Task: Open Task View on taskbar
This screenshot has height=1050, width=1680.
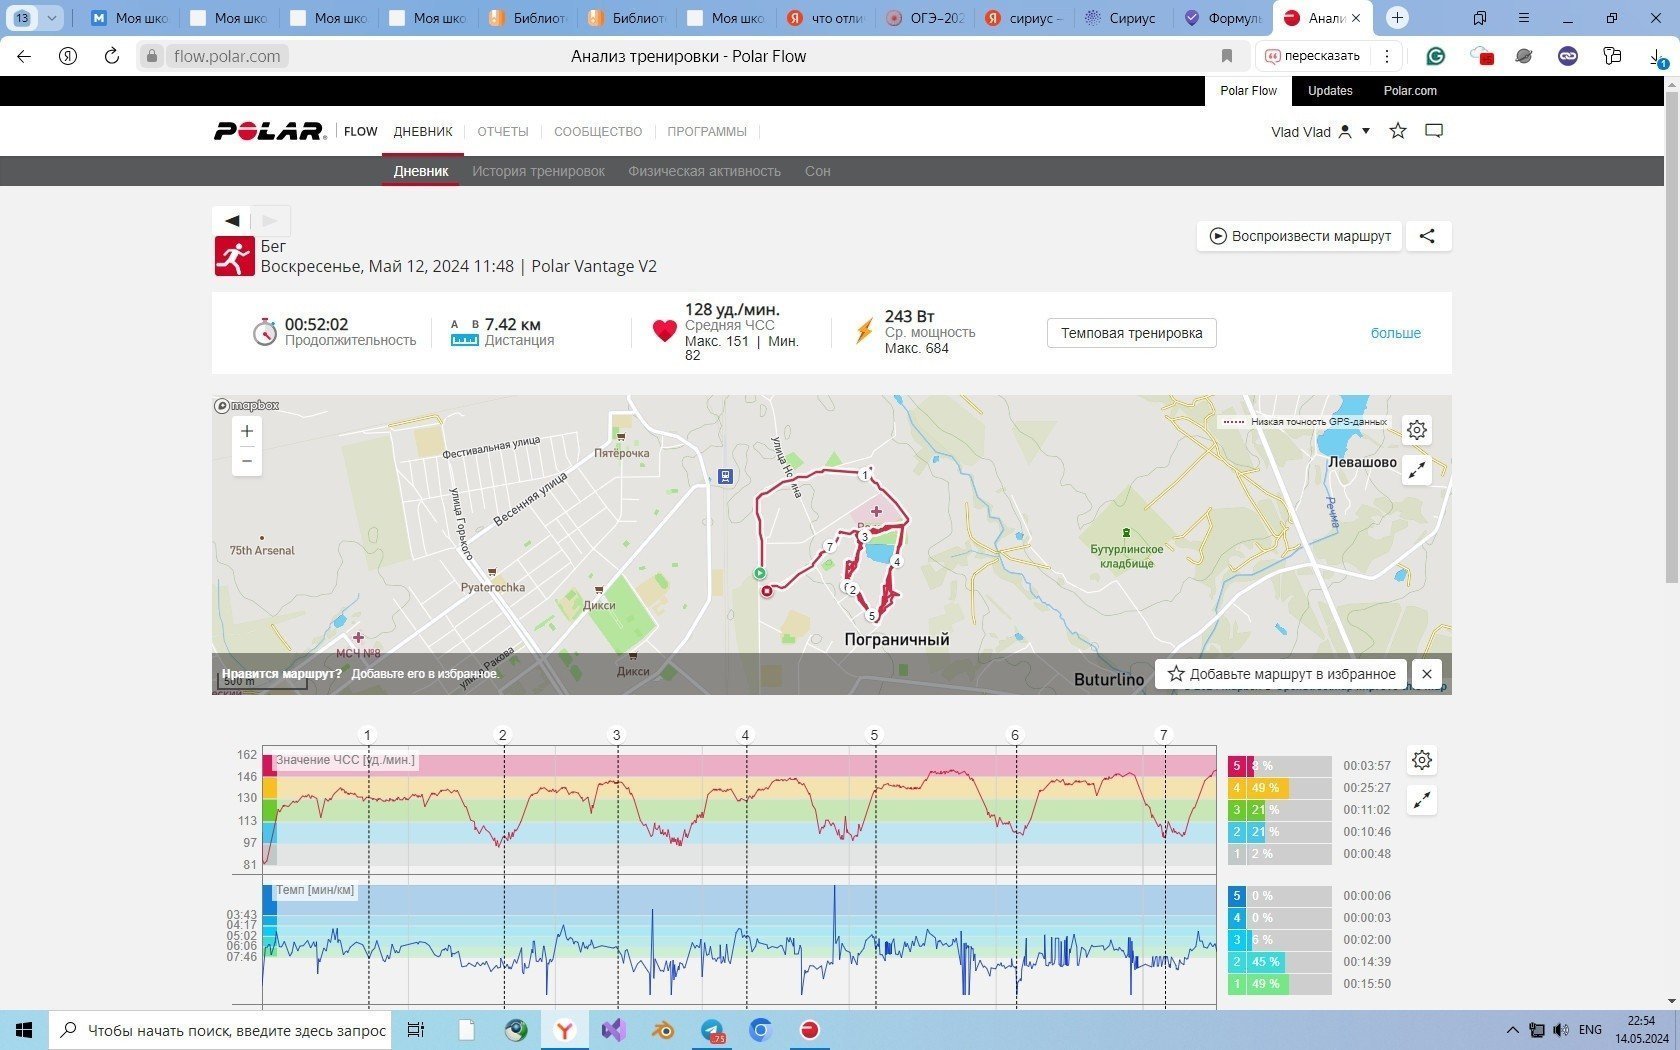Action: pos(416,1030)
